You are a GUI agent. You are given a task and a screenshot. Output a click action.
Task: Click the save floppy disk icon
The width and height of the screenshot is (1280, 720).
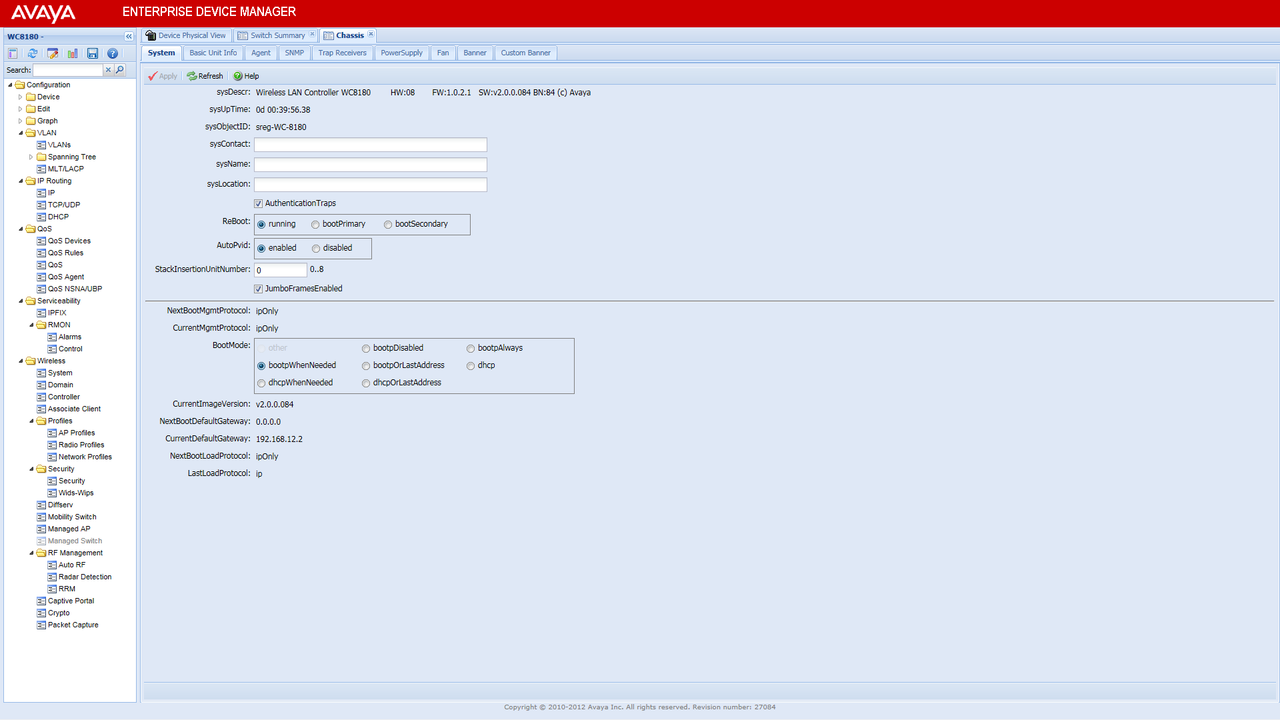point(92,53)
